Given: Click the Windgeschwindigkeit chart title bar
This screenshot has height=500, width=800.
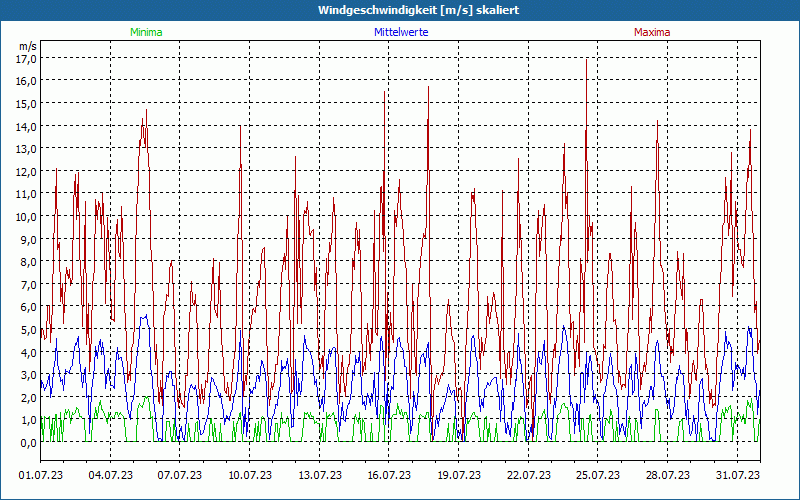Looking at the screenshot, I should point(400,10).
